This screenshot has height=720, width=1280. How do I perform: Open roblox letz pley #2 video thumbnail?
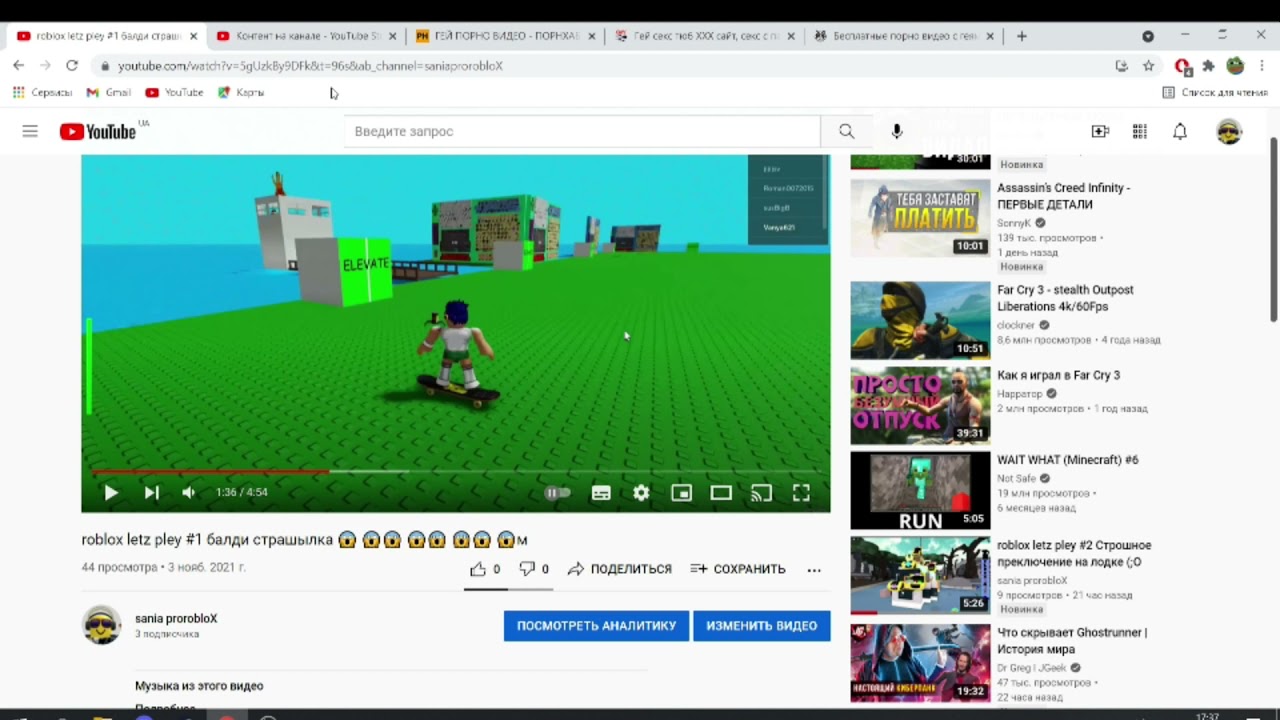click(920, 575)
